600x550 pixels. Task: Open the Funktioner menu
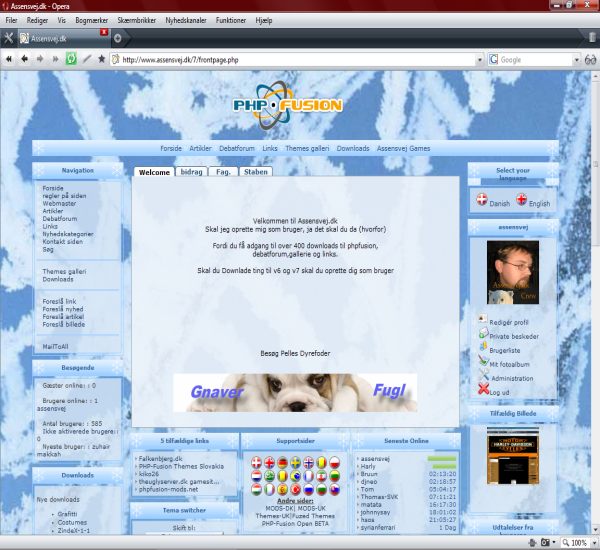(231, 20)
